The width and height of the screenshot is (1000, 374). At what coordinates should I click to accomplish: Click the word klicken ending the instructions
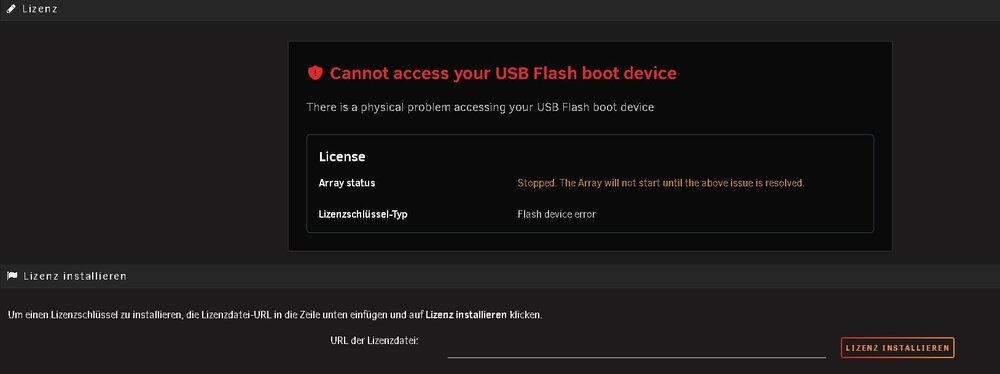point(526,315)
